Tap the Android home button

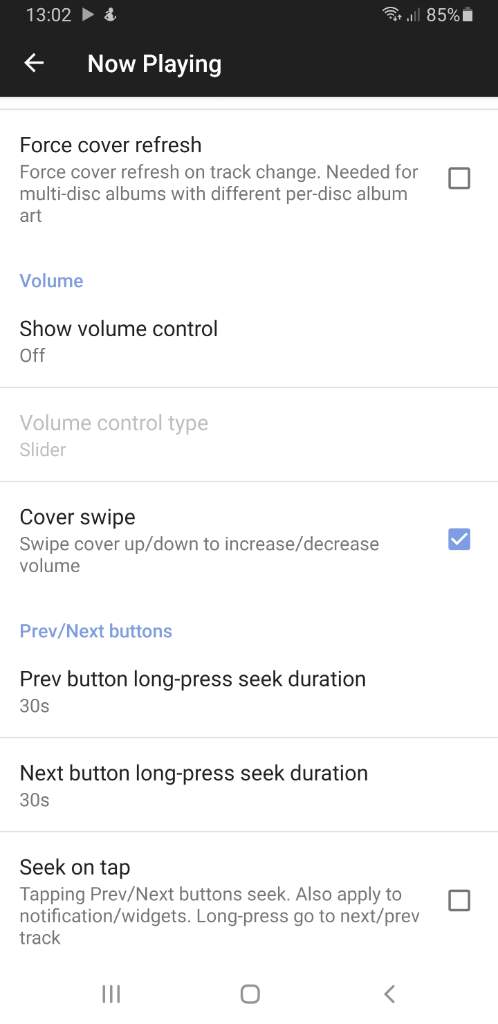250,994
